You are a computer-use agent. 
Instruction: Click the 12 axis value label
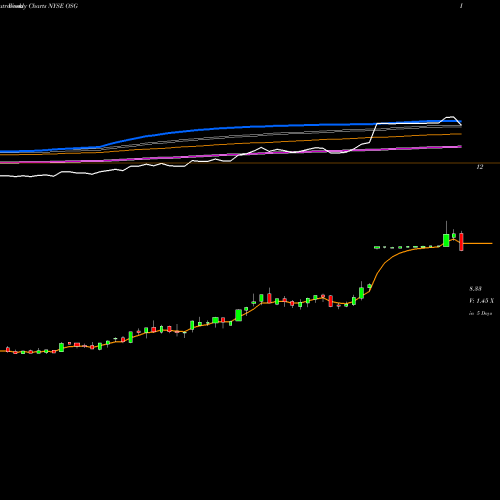[479, 167]
